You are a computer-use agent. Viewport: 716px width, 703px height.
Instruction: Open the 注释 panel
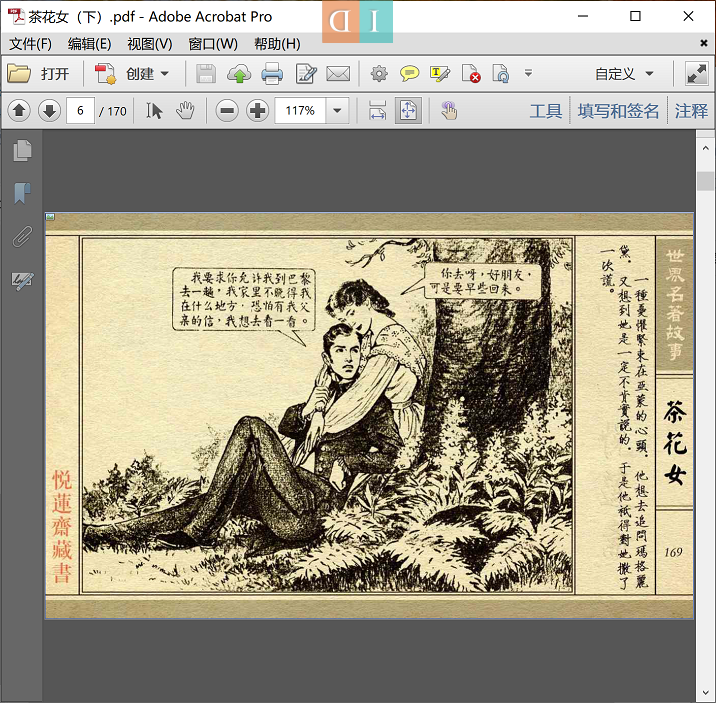click(x=691, y=111)
